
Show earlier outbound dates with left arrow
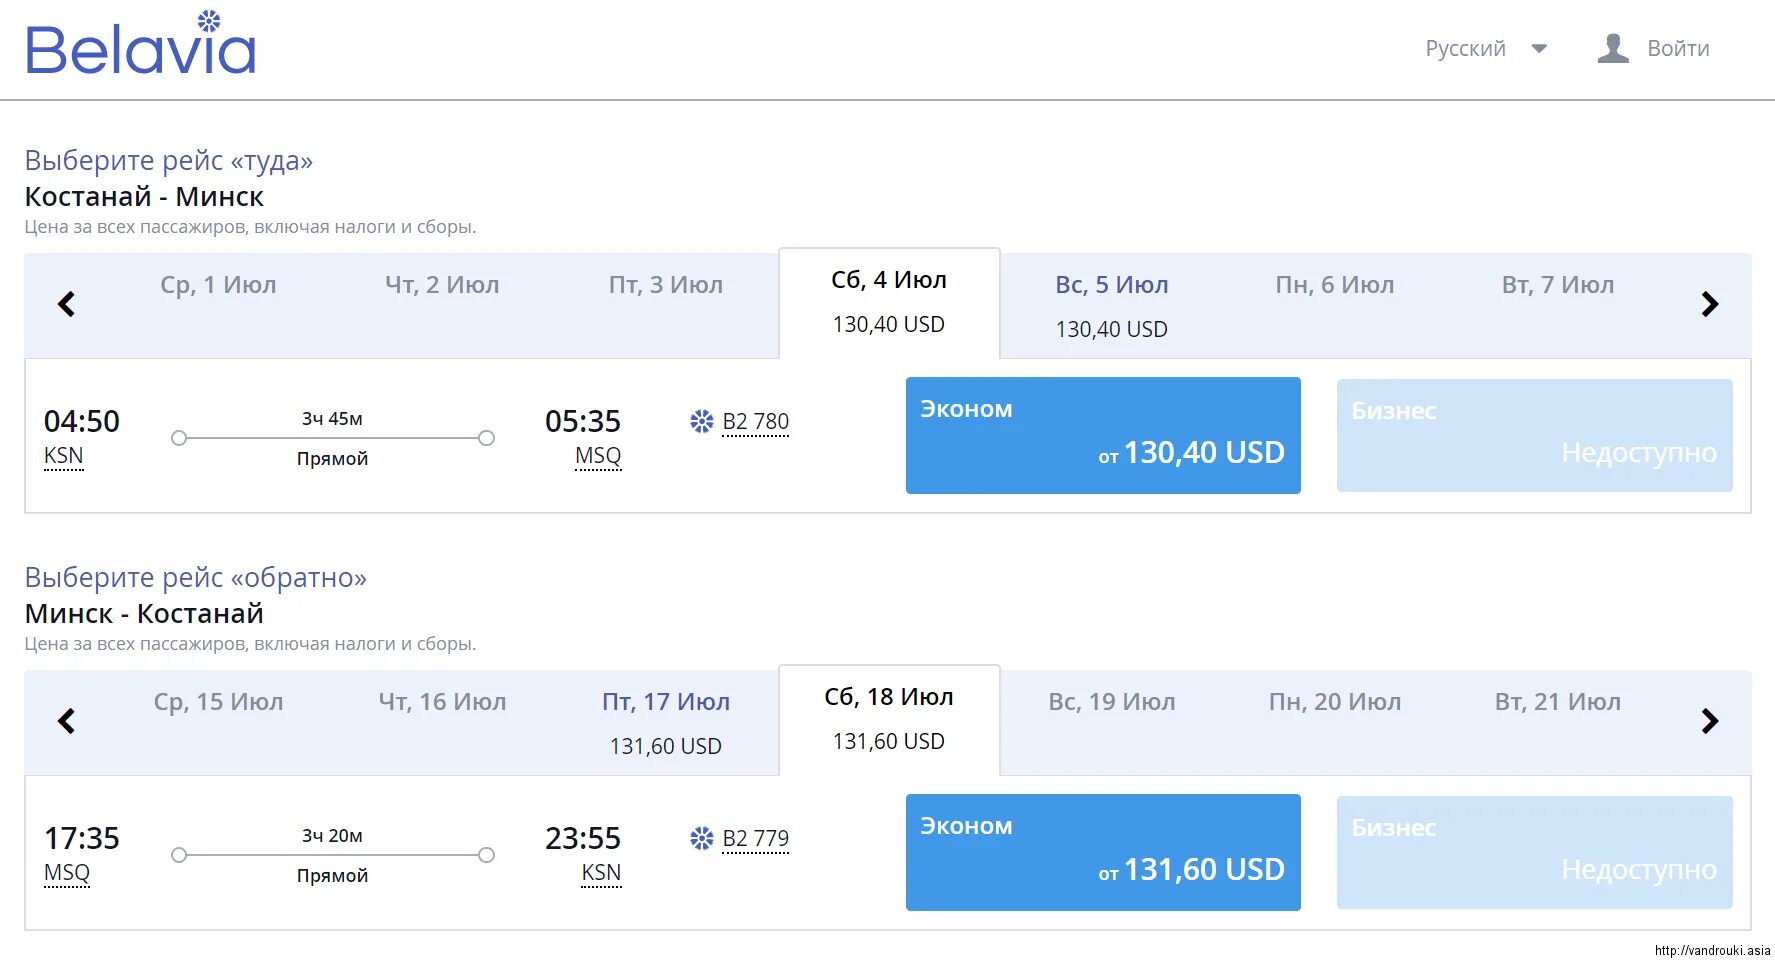coord(66,304)
